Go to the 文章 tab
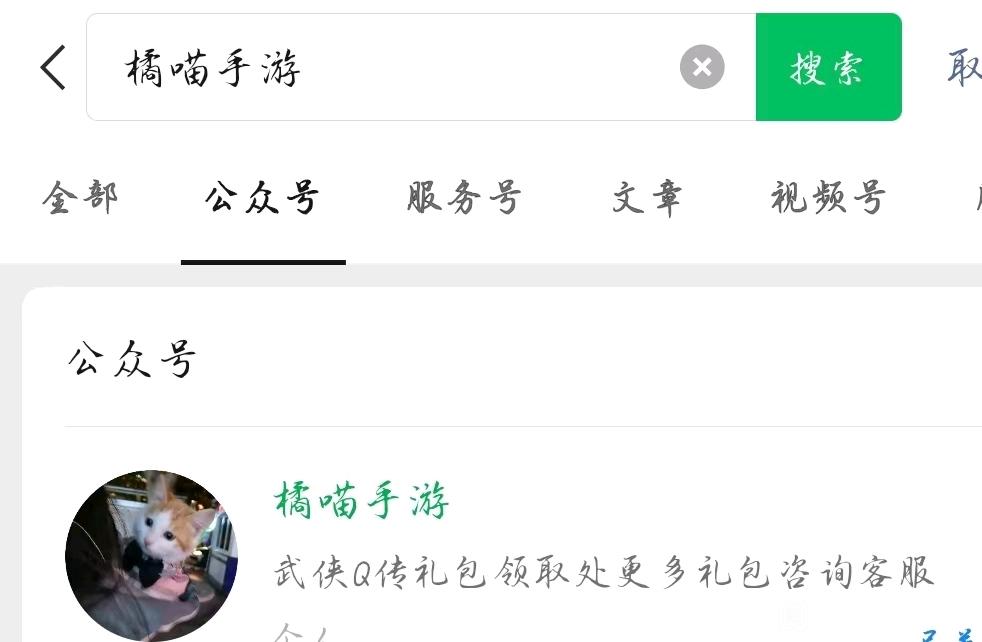The width and height of the screenshot is (982, 642). tap(646, 197)
